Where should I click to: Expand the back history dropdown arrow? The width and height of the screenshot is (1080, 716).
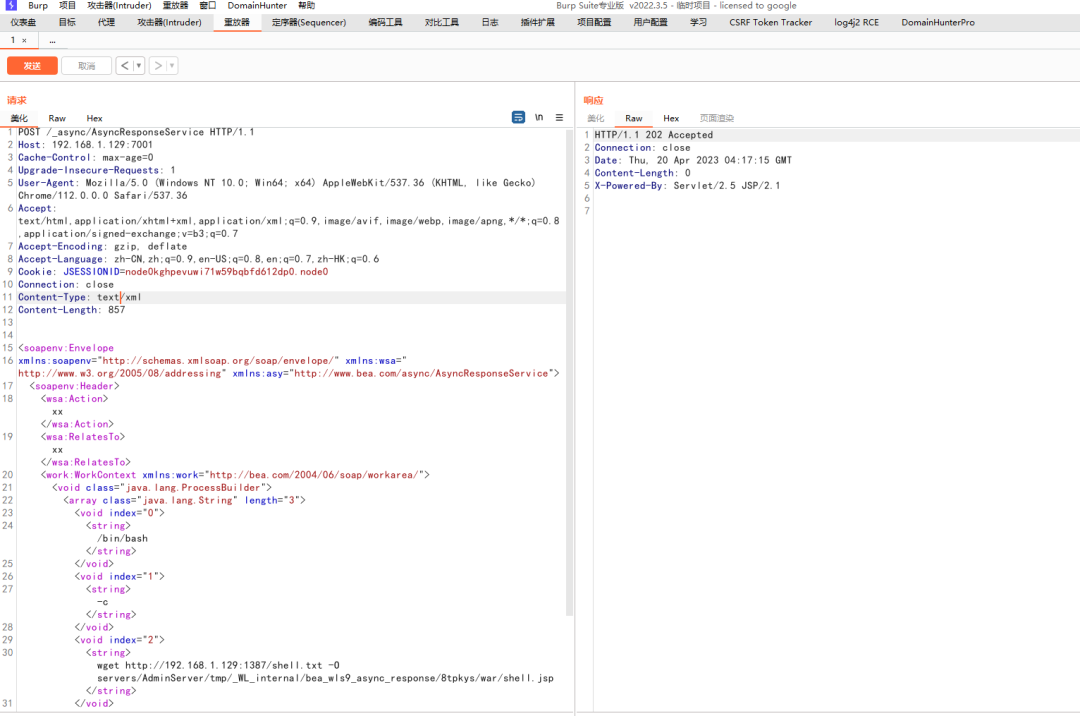pos(138,66)
